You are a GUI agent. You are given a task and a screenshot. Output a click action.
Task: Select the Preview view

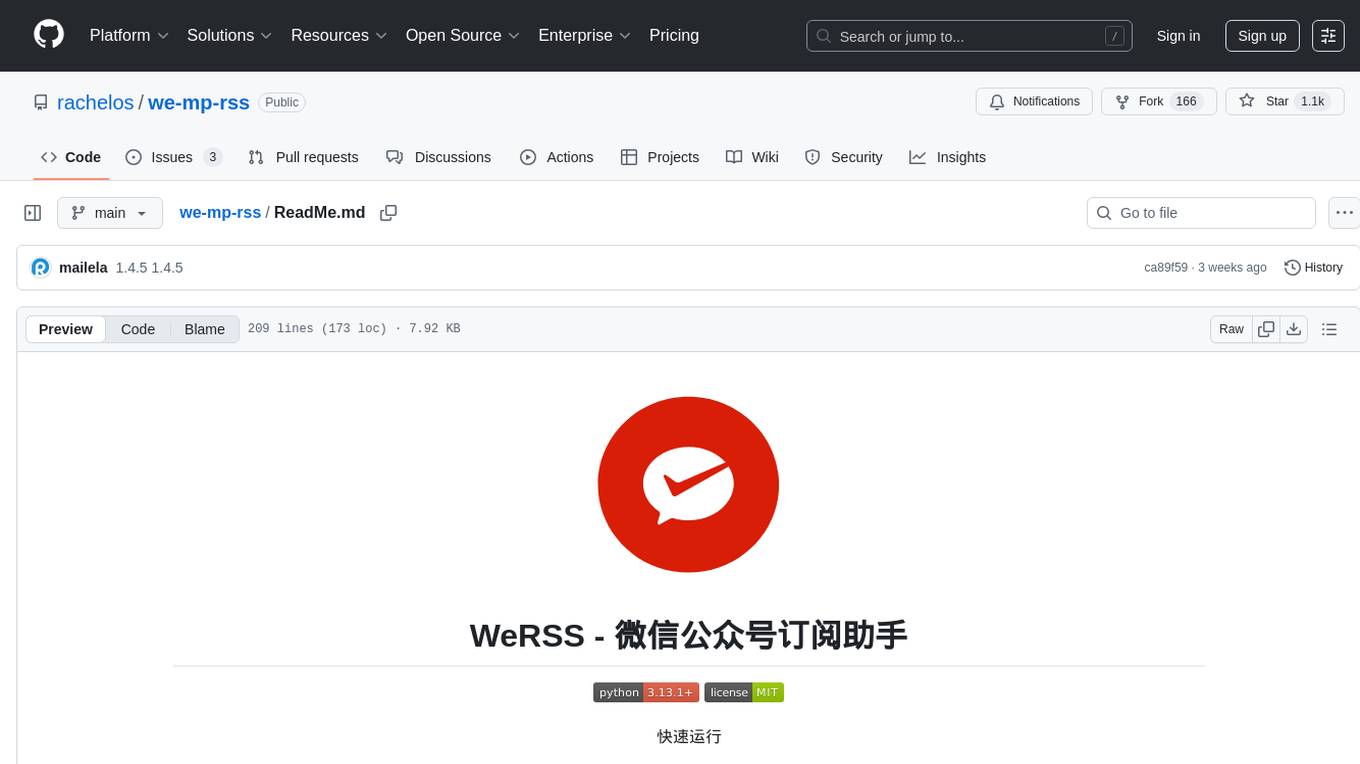point(66,329)
